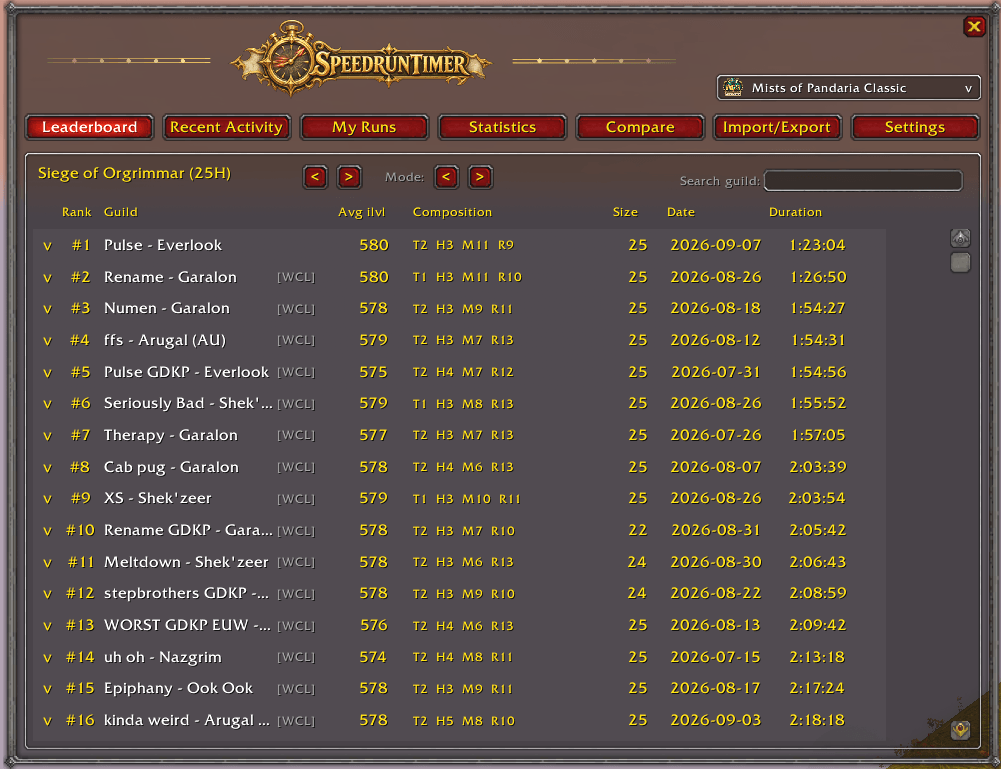Open the Import/Export tab
The image size is (1001, 769).
click(777, 127)
